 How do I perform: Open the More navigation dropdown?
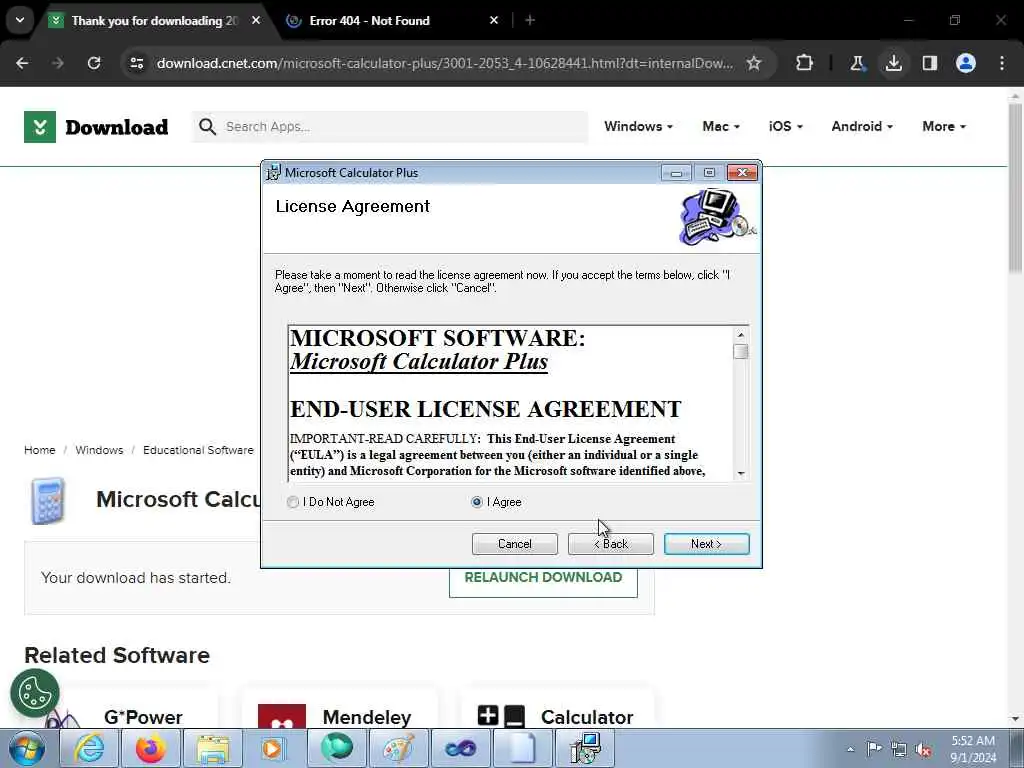point(944,127)
